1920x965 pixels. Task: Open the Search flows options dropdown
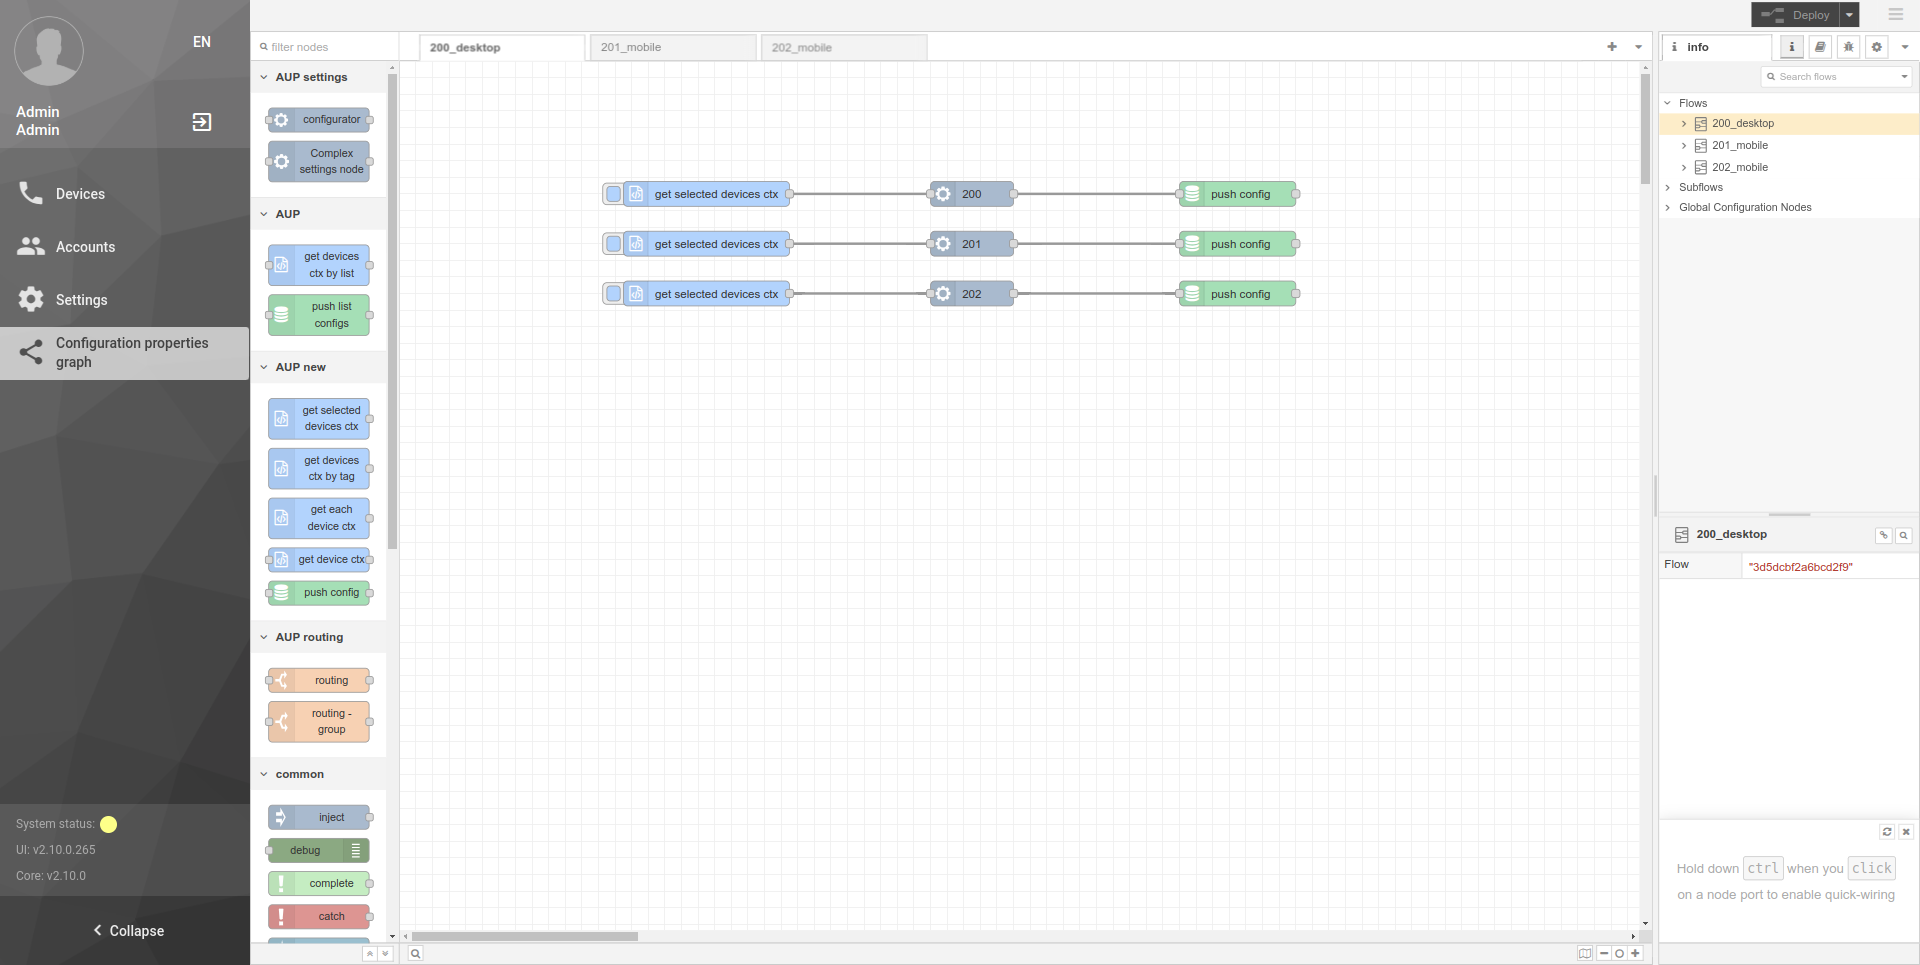(1904, 77)
